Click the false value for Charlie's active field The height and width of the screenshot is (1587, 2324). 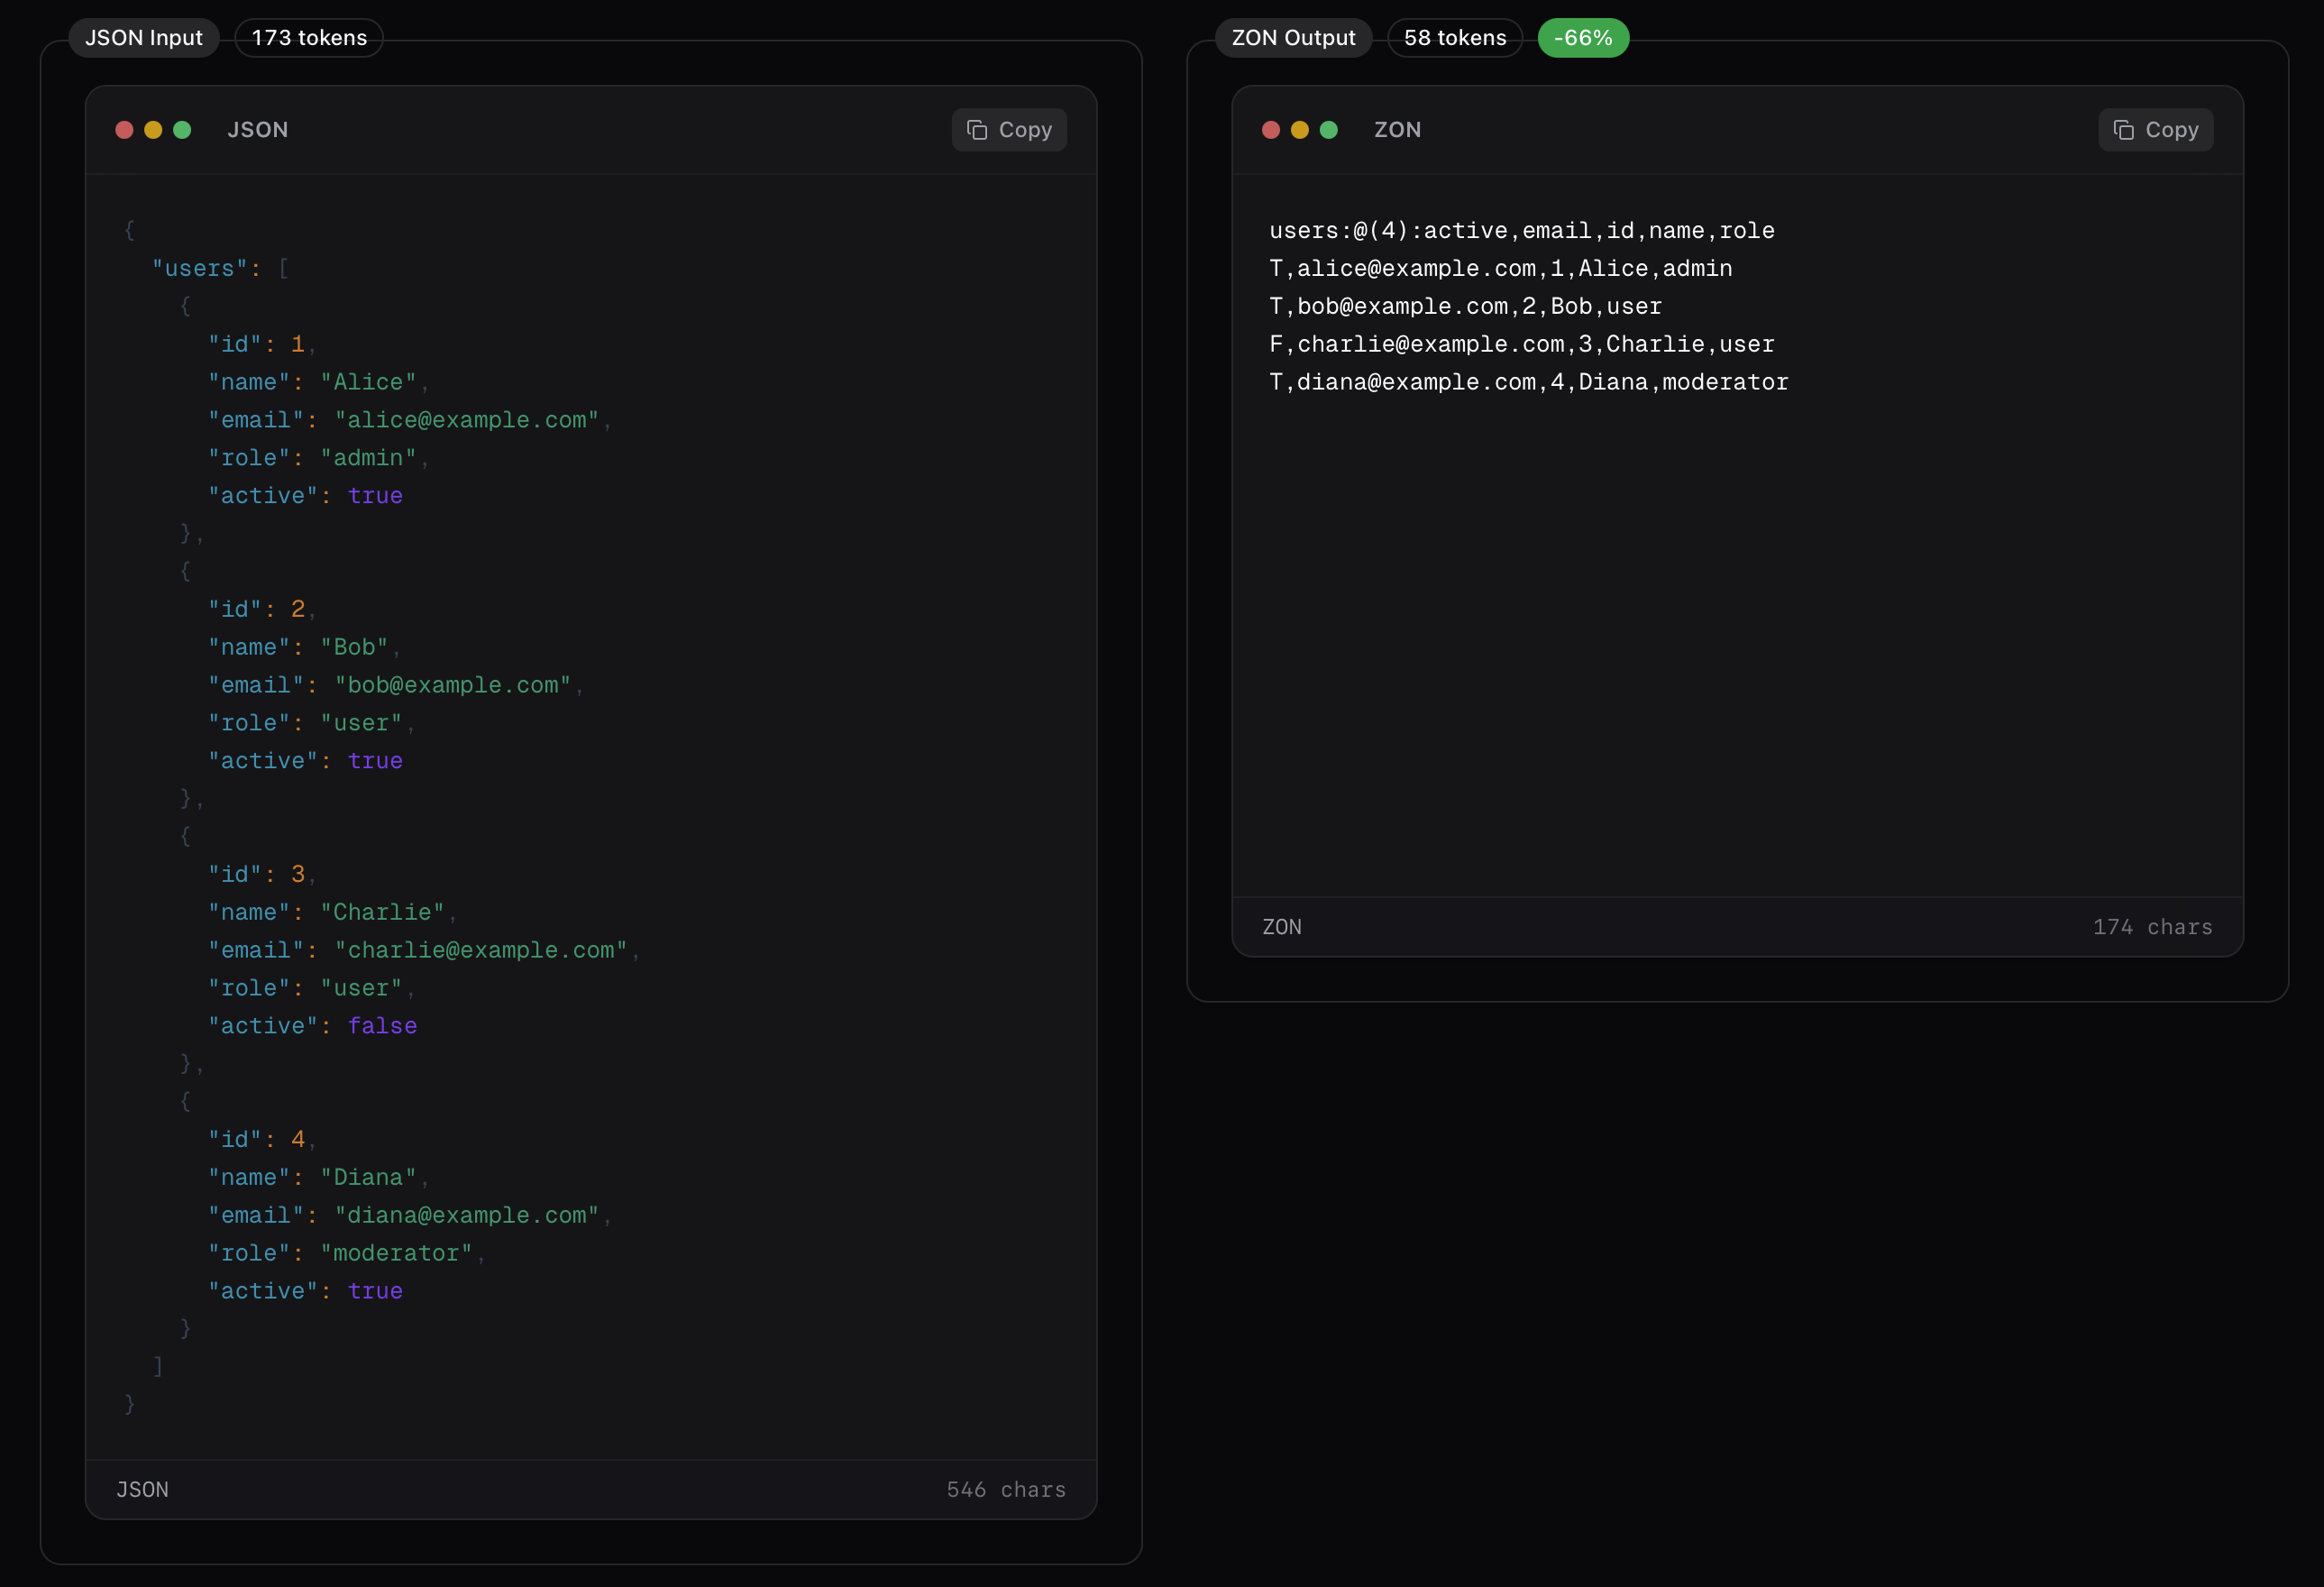click(382, 1026)
